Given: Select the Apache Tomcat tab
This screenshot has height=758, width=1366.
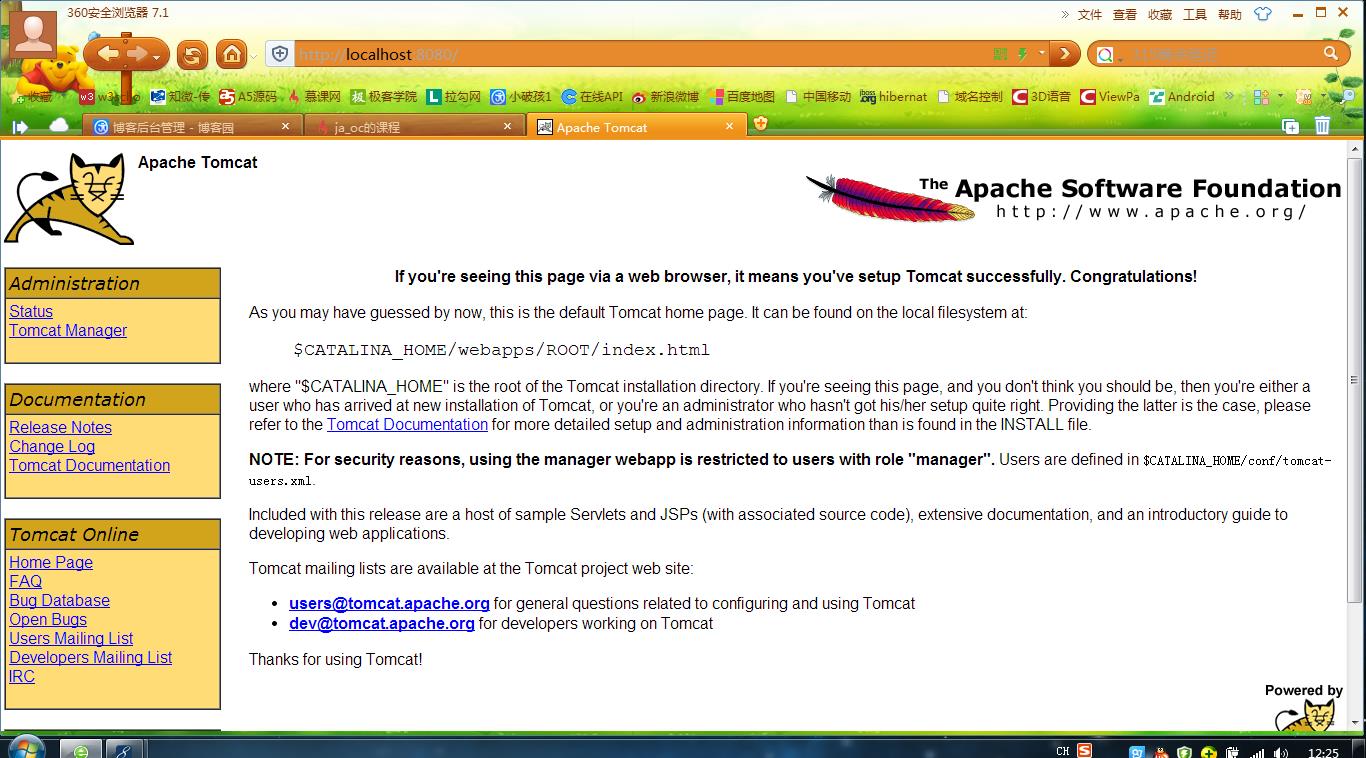Looking at the screenshot, I should pos(637,127).
